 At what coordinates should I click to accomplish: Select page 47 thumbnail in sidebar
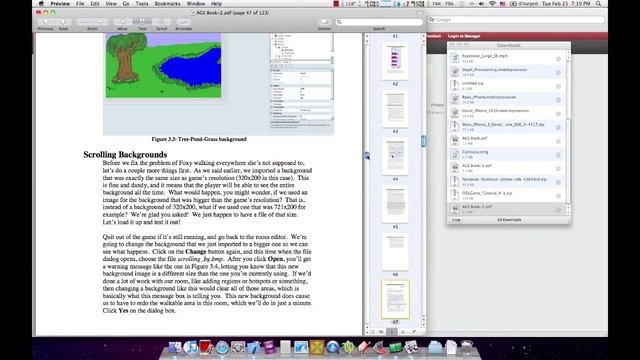tap(395, 300)
